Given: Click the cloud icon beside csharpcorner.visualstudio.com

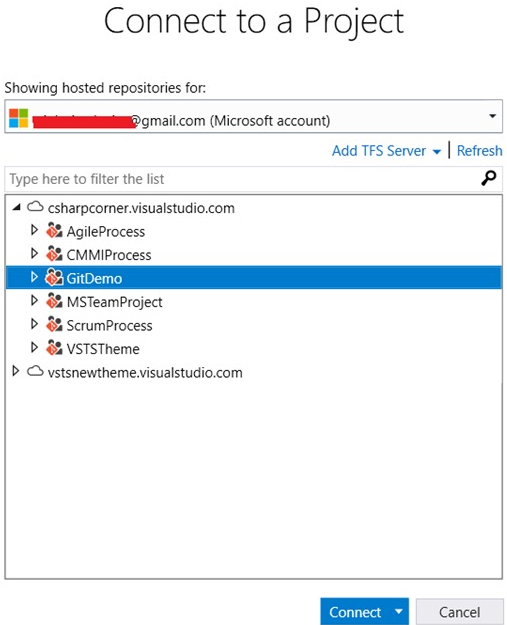Looking at the screenshot, I should coord(35,207).
